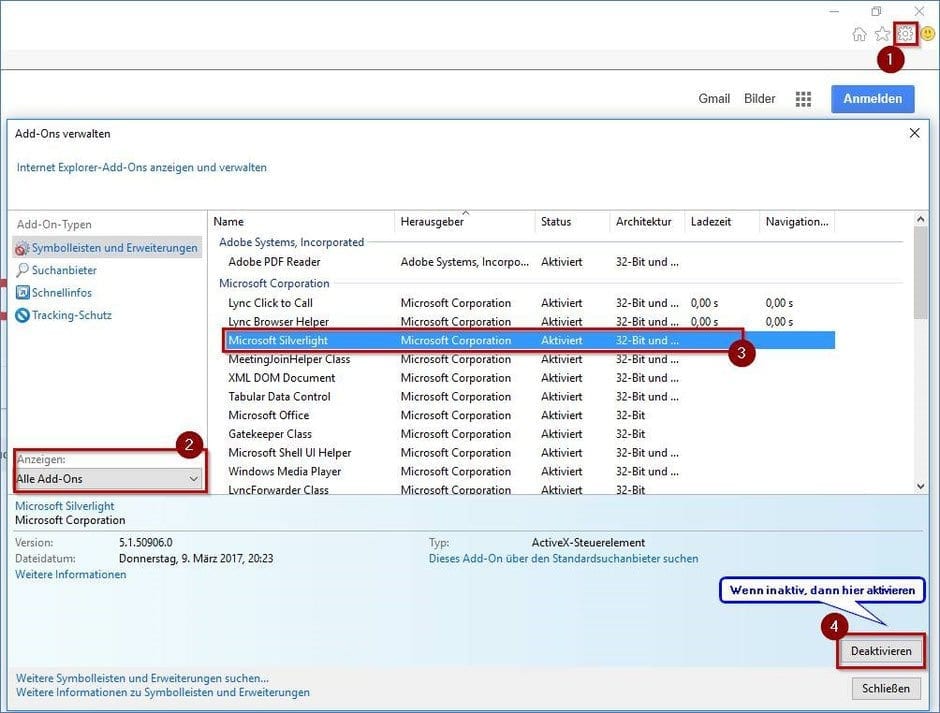Click Internet Explorer-Add-Ons anzeigen und verwalten text
This screenshot has height=713, width=940.
click(141, 167)
